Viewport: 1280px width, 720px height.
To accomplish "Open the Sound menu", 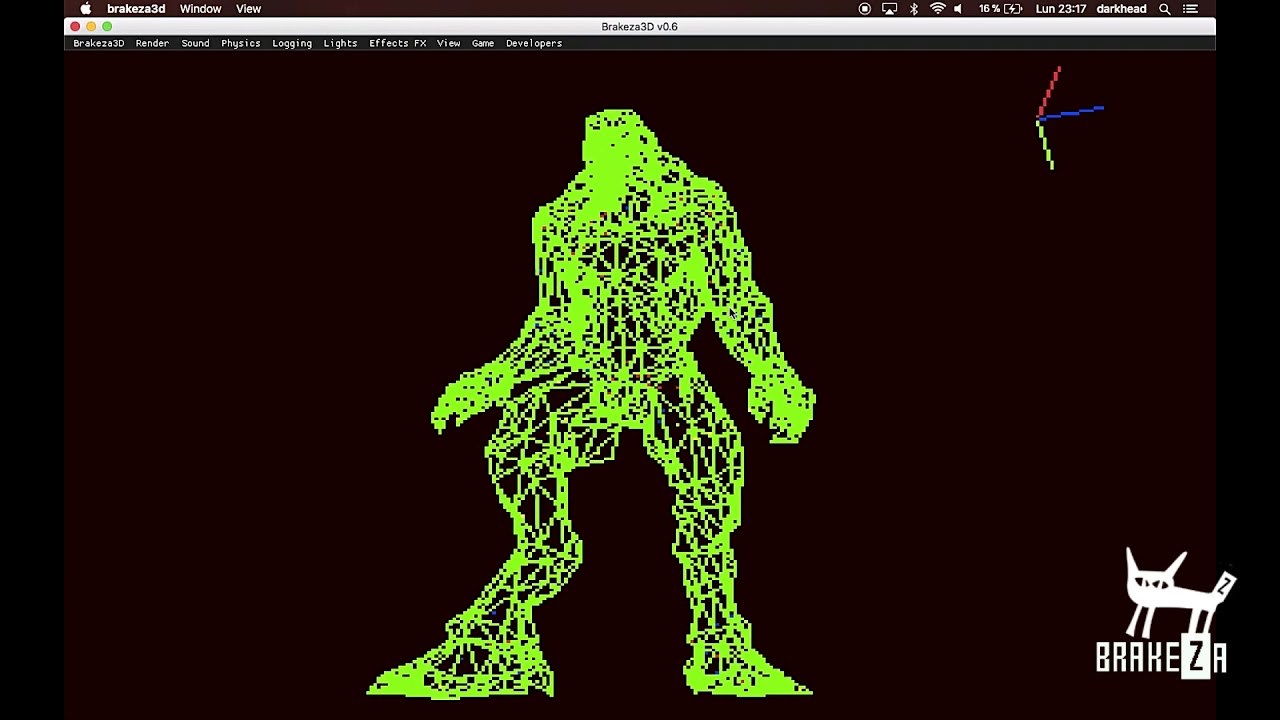I will tap(195, 43).
